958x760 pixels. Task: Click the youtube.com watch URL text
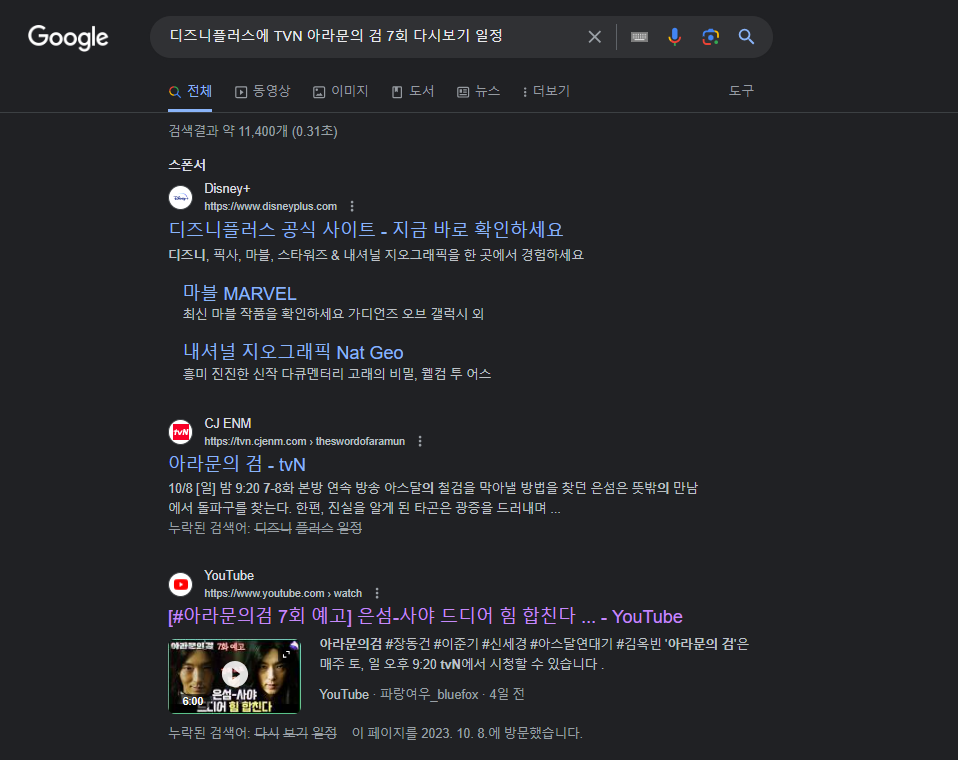pyautogui.click(x=283, y=593)
